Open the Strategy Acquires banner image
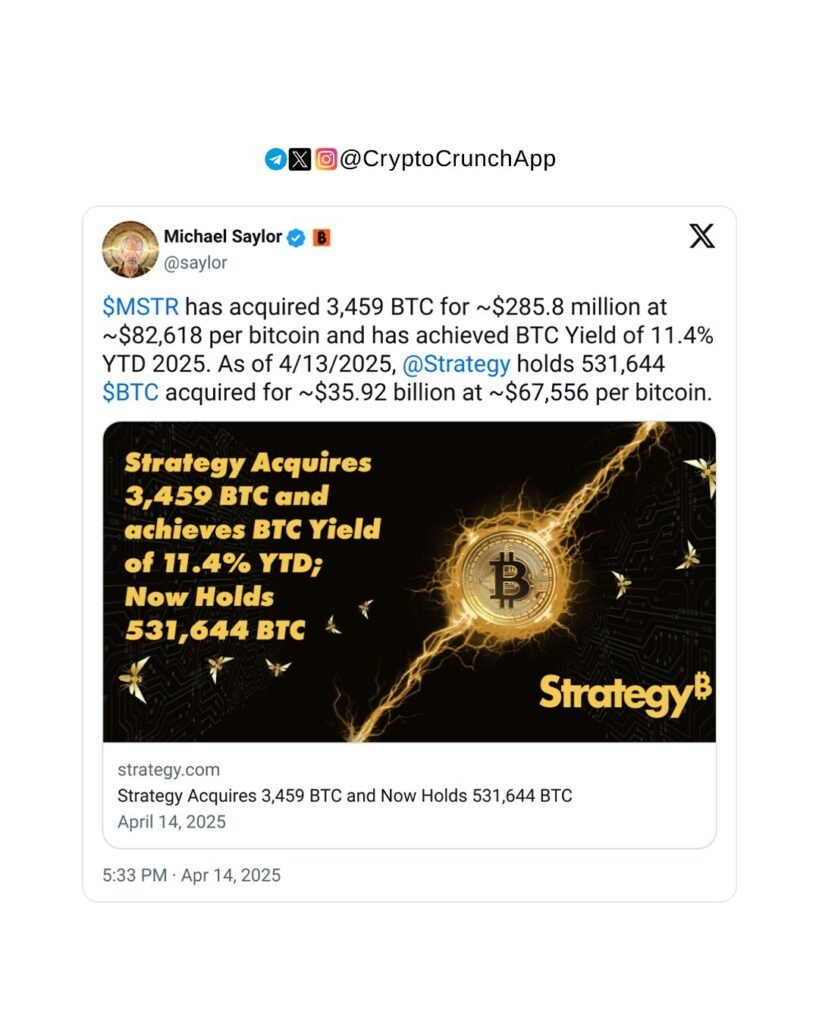The image size is (819, 1024). (x=410, y=582)
